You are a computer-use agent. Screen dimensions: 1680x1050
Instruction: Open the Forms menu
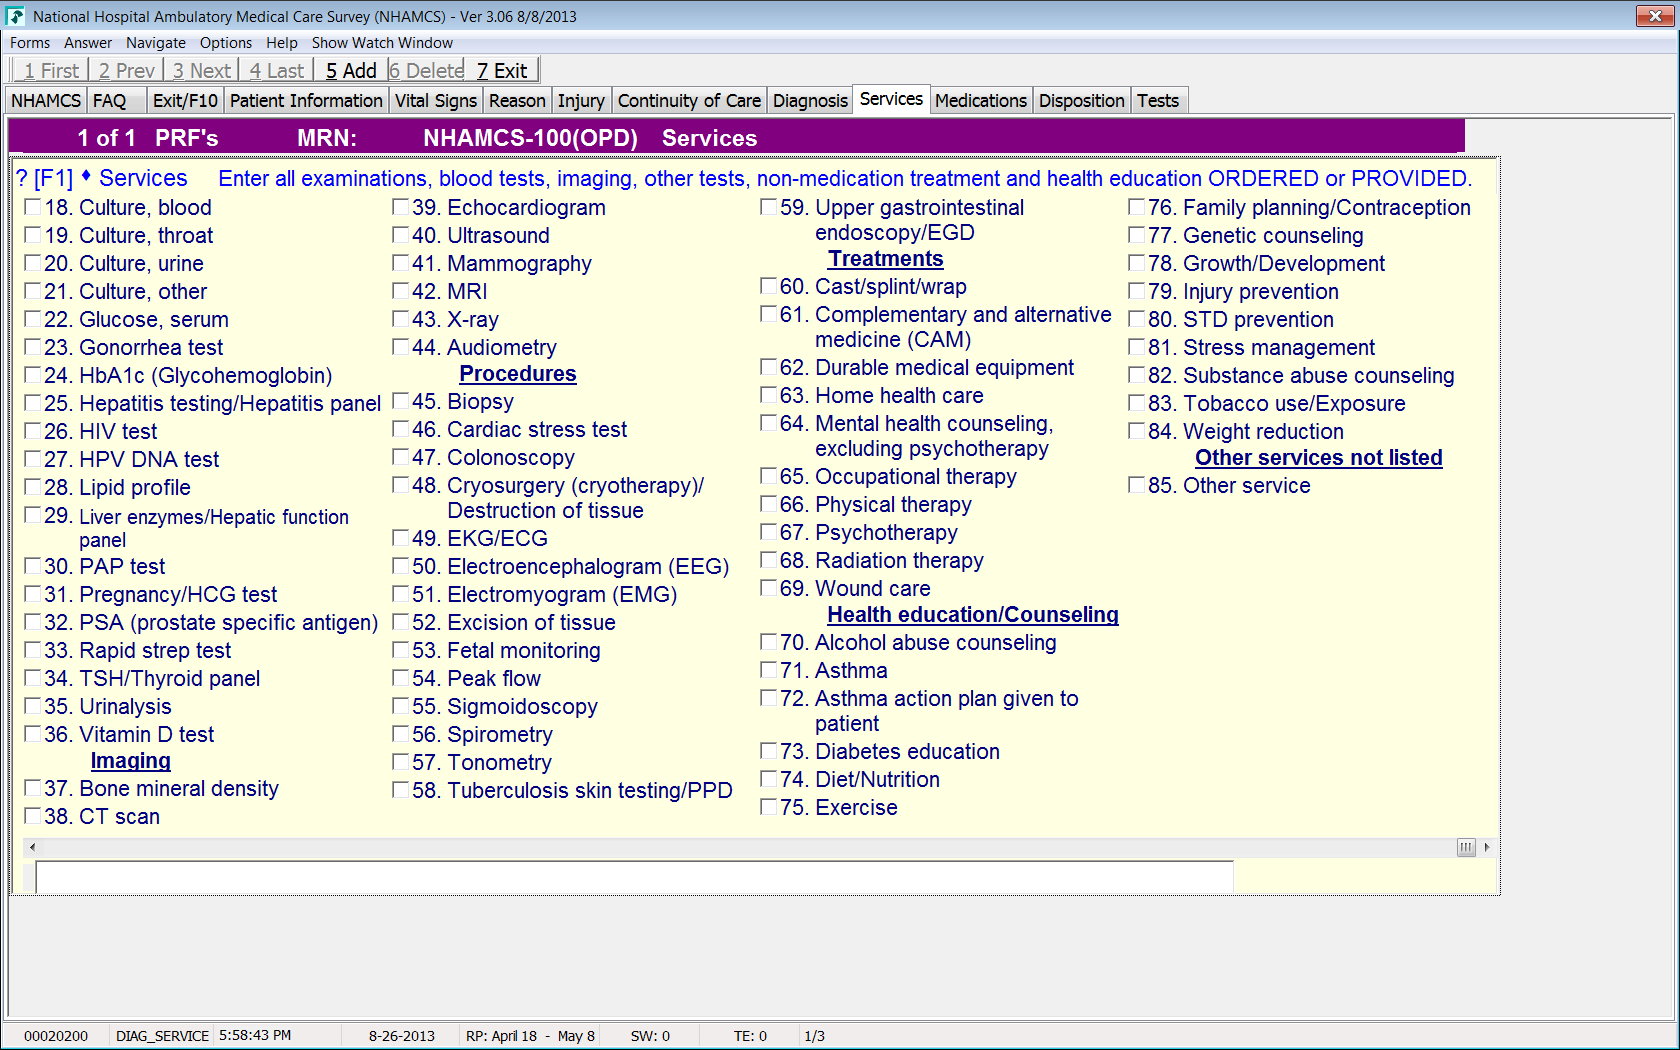pos(30,43)
